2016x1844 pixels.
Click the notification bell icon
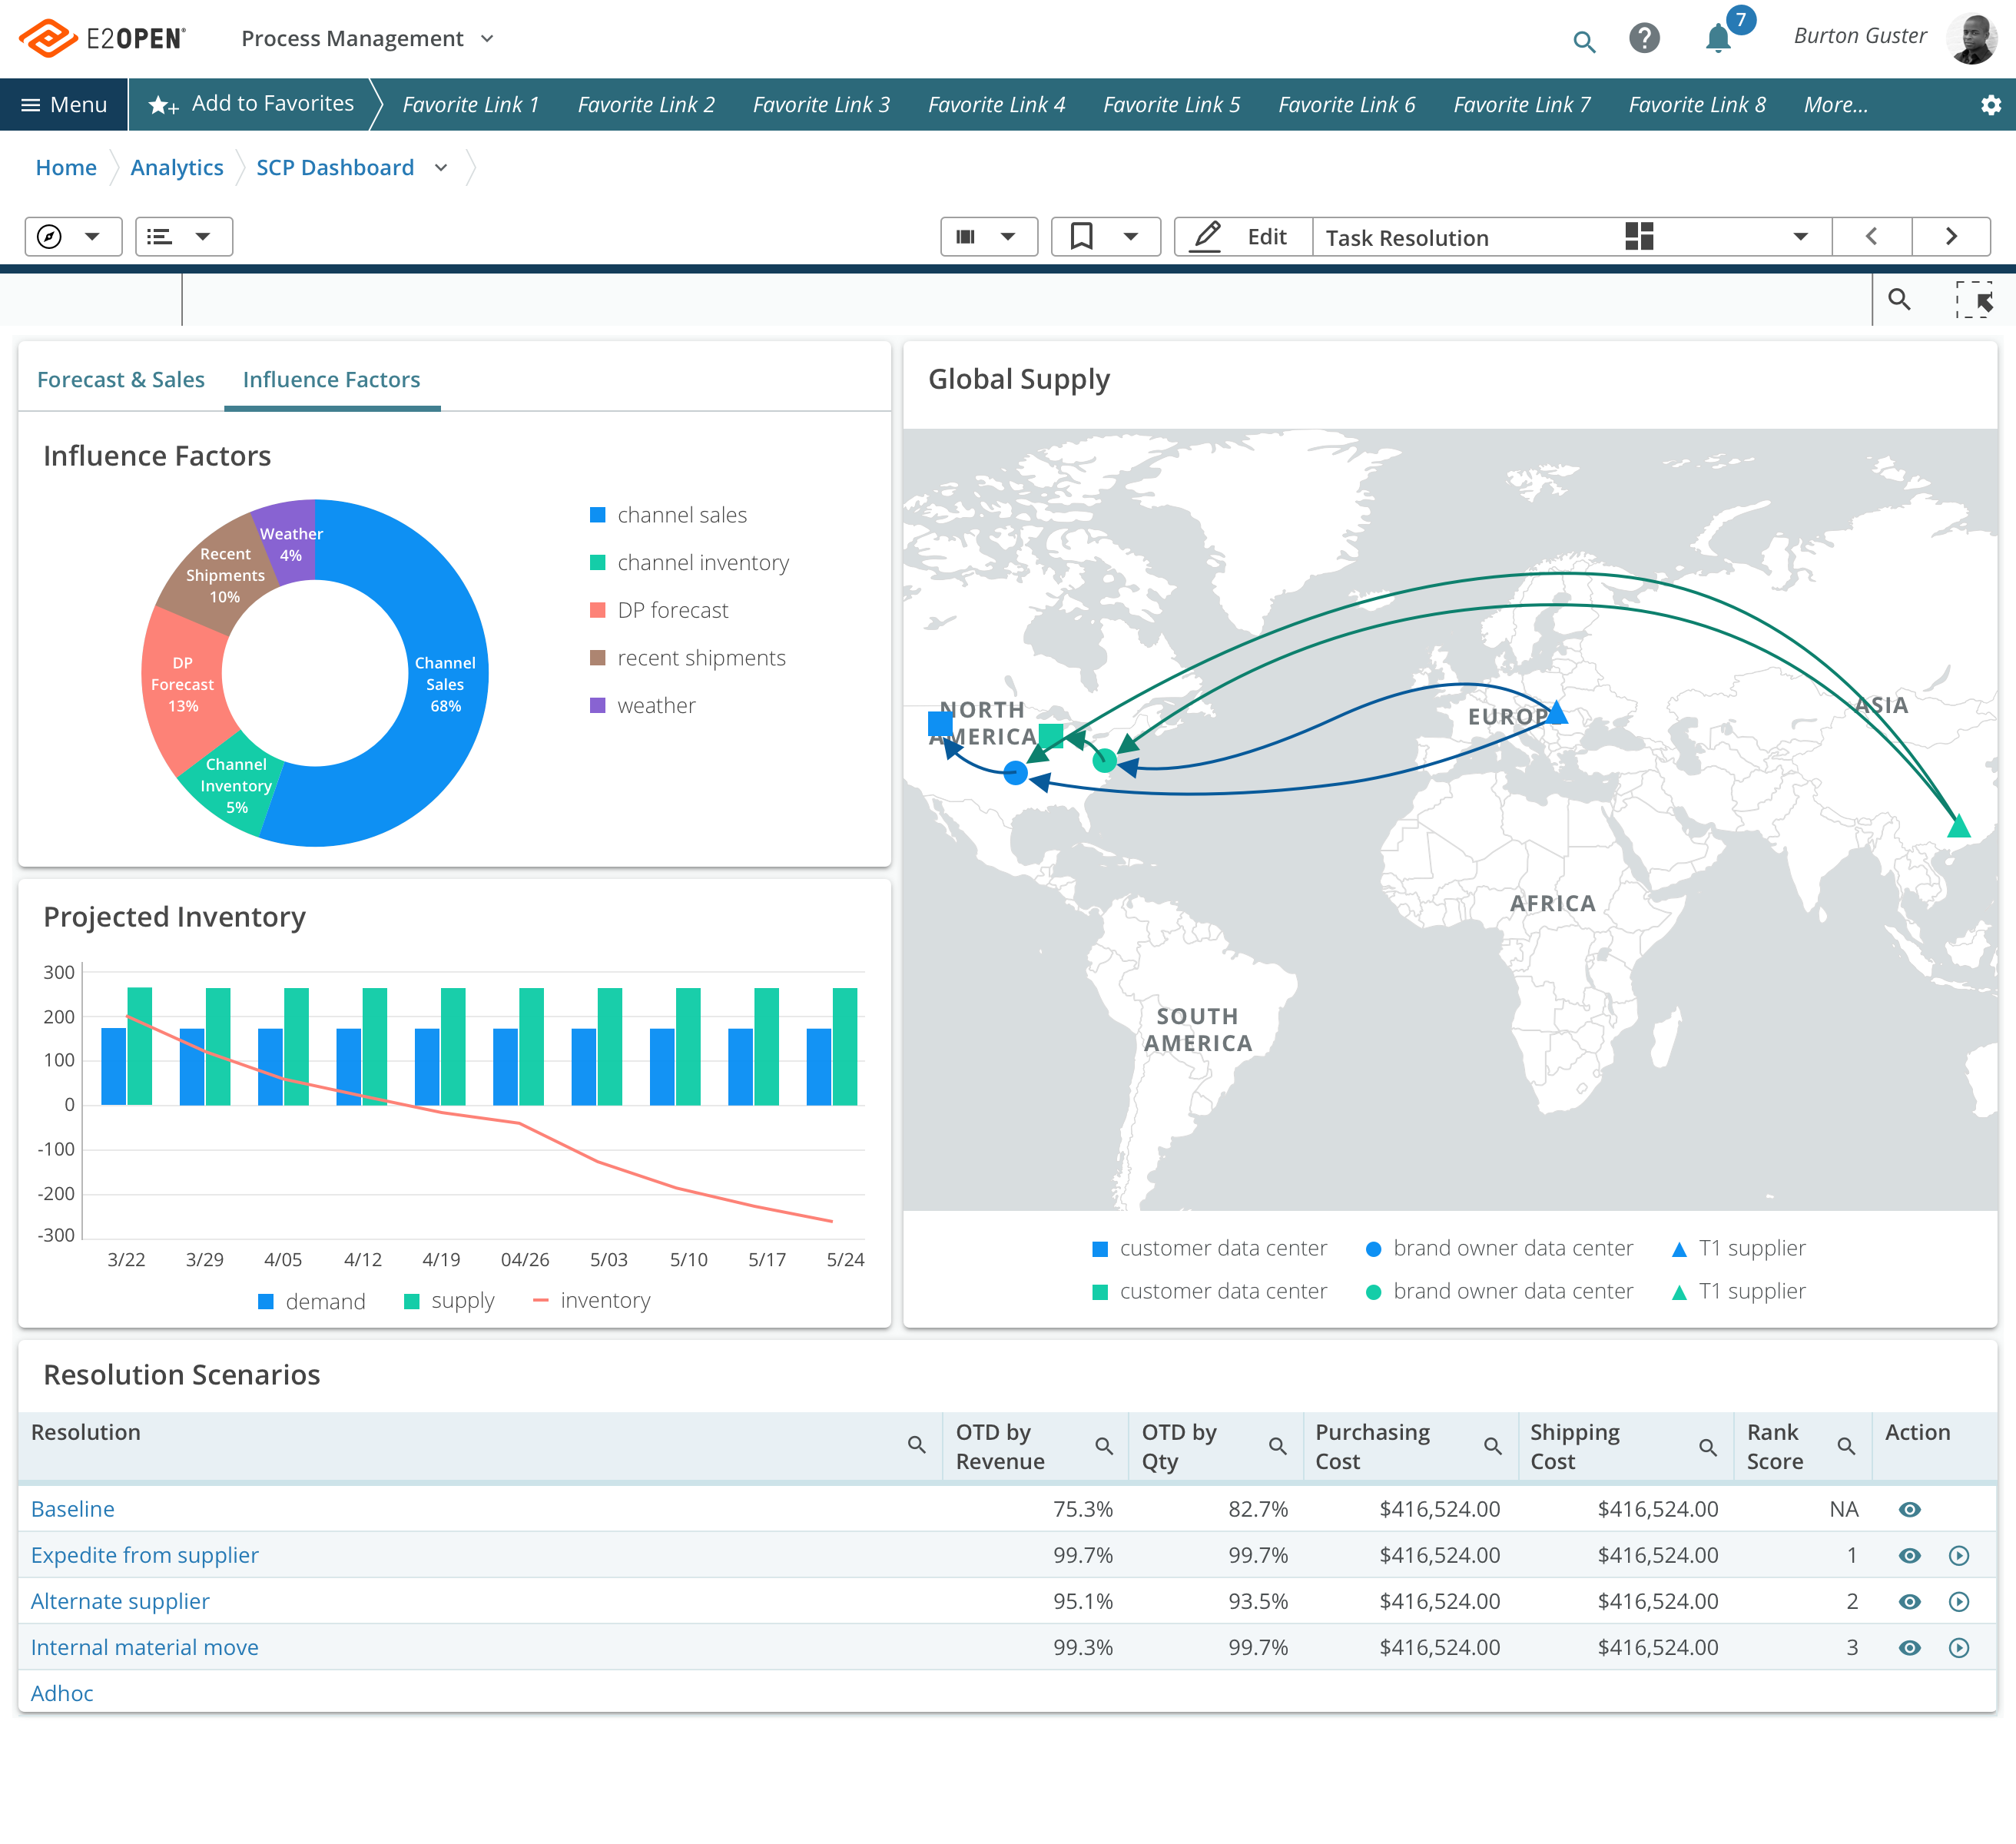[x=1717, y=39]
